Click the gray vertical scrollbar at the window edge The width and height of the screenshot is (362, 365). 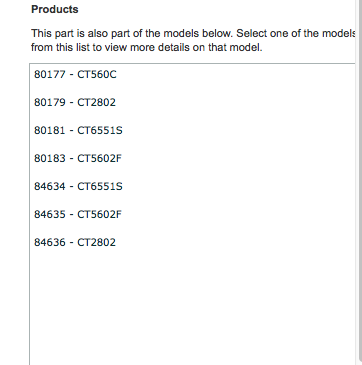(x=359, y=182)
